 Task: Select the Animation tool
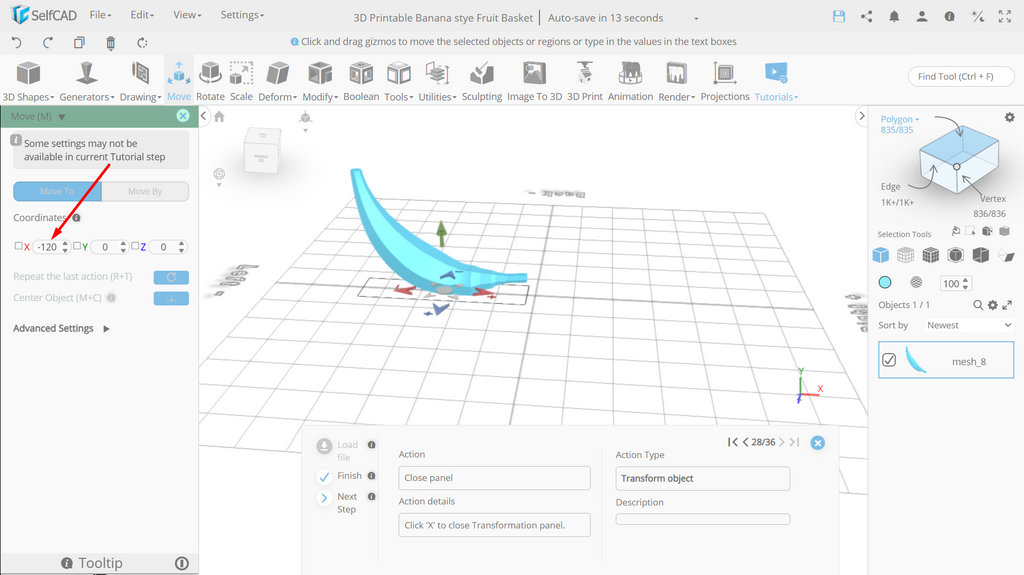click(x=630, y=80)
